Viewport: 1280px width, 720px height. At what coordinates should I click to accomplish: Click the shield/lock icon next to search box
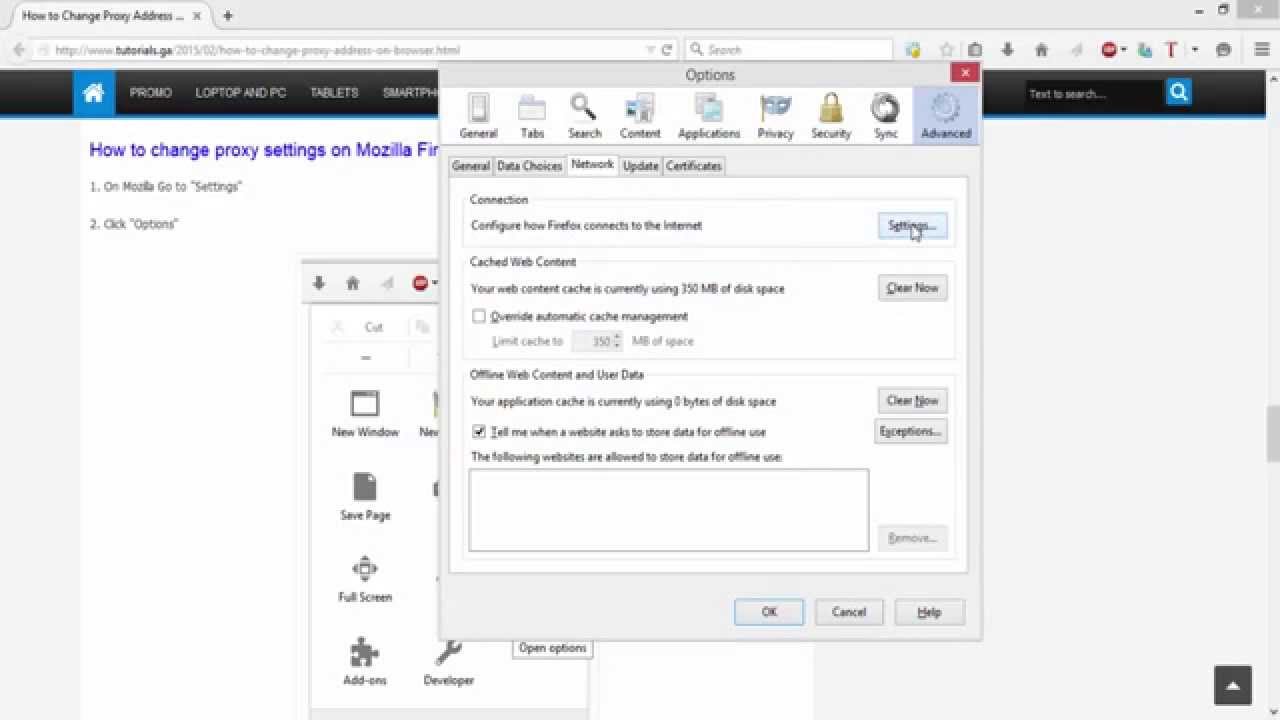[x=913, y=50]
